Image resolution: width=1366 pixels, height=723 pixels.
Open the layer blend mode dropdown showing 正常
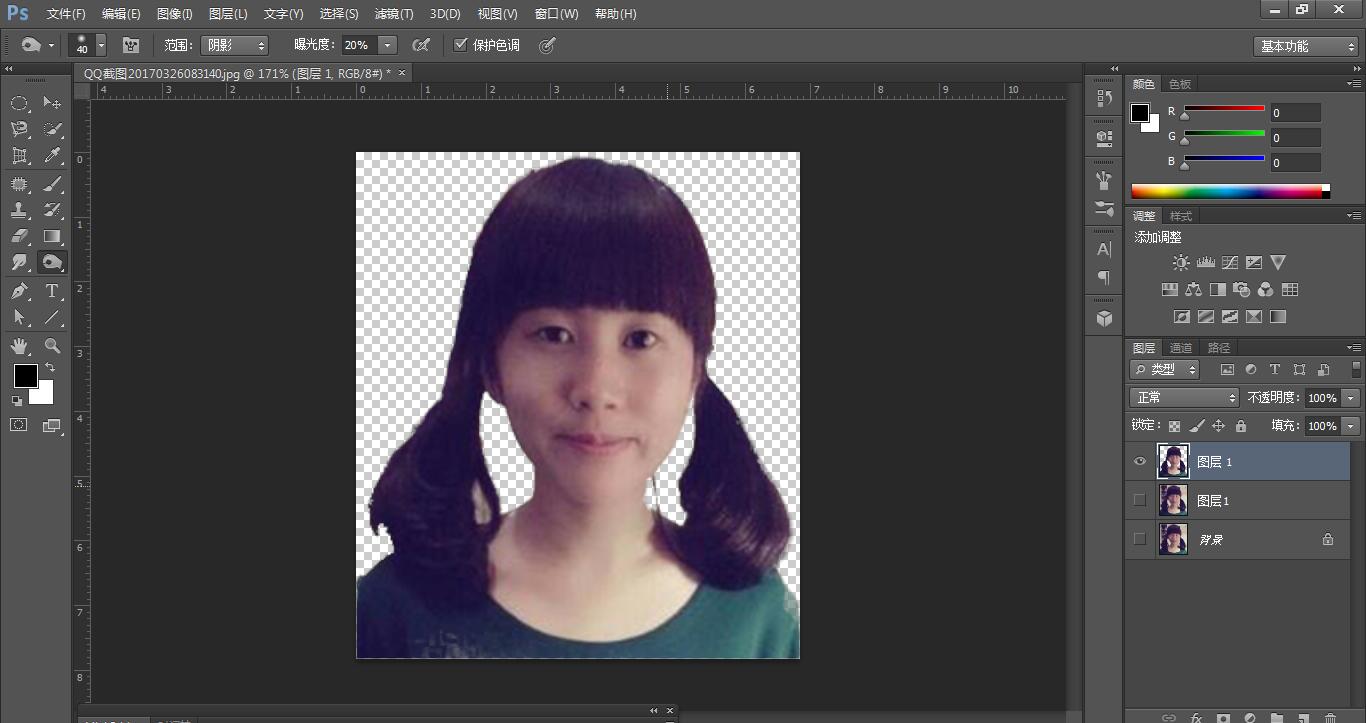tap(1183, 397)
